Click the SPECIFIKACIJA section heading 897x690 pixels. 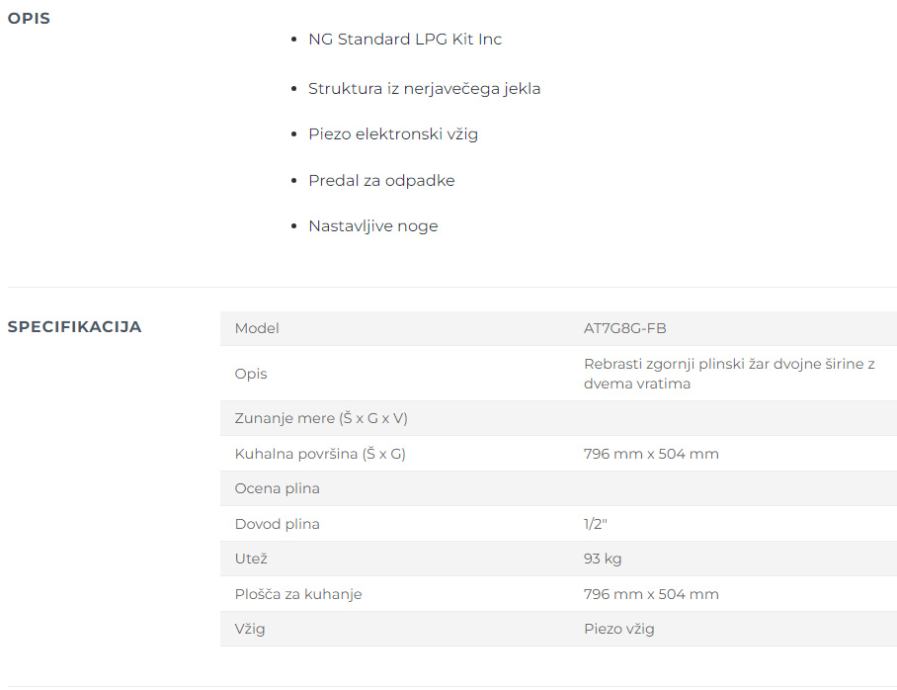click(x=74, y=327)
